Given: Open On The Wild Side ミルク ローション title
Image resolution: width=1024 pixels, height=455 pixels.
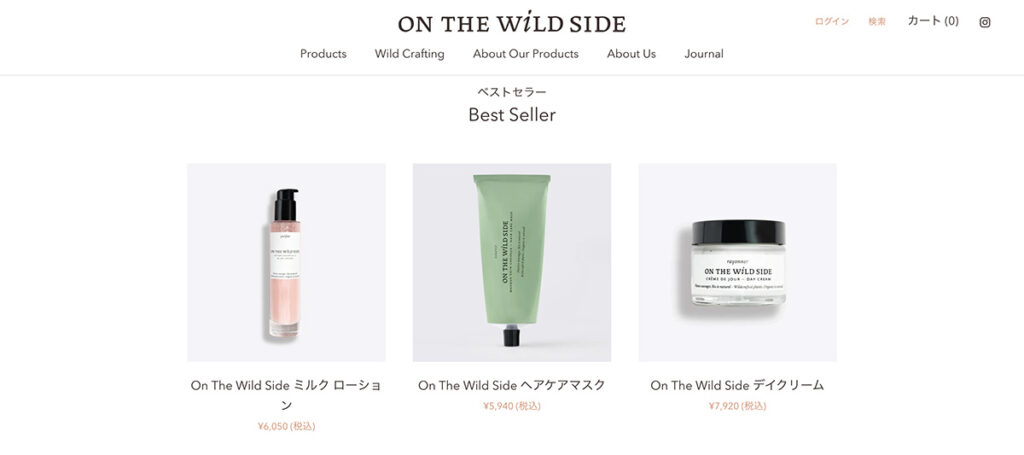Looking at the screenshot, I should tap(286, 395).
